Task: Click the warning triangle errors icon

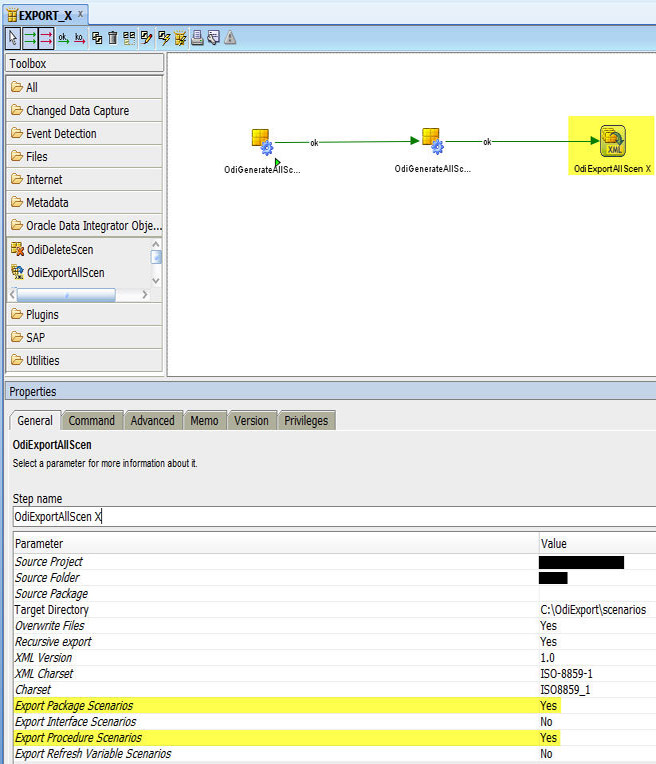Action: [230, 38]
